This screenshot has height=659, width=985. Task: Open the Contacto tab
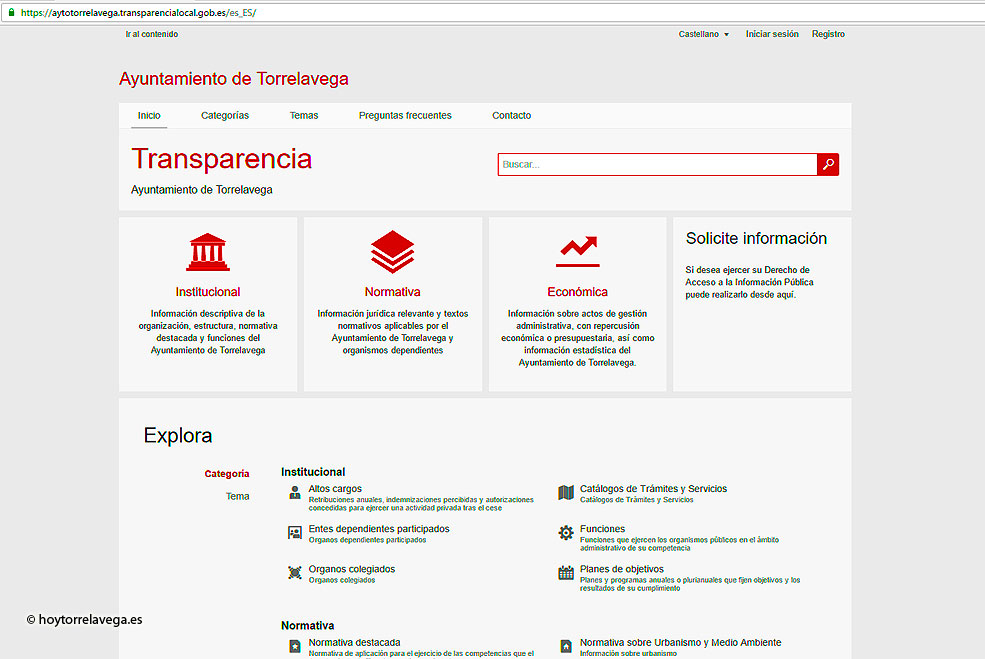coord(511,116)
